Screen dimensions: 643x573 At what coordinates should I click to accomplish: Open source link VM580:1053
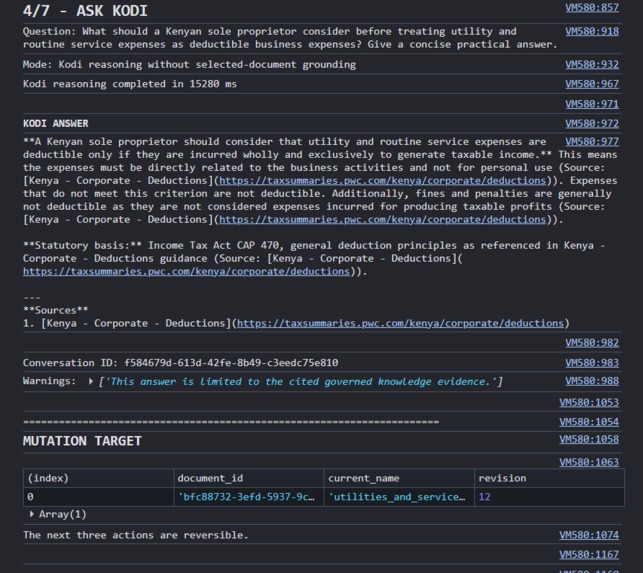coord(589,402)
